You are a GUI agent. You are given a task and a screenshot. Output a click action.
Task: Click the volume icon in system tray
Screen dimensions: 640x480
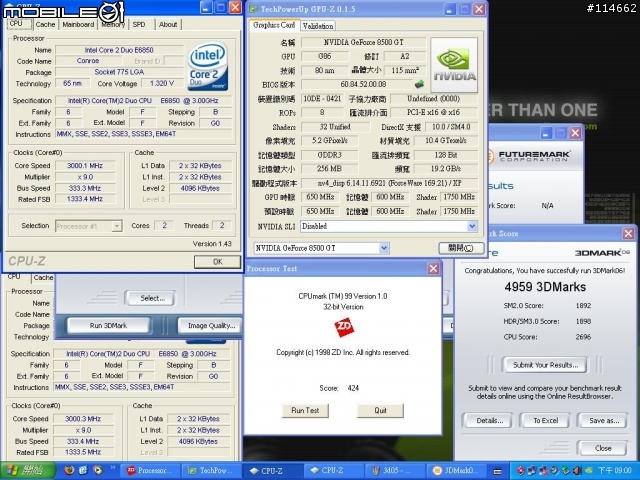pyautogui.click(x=577, y=471)
